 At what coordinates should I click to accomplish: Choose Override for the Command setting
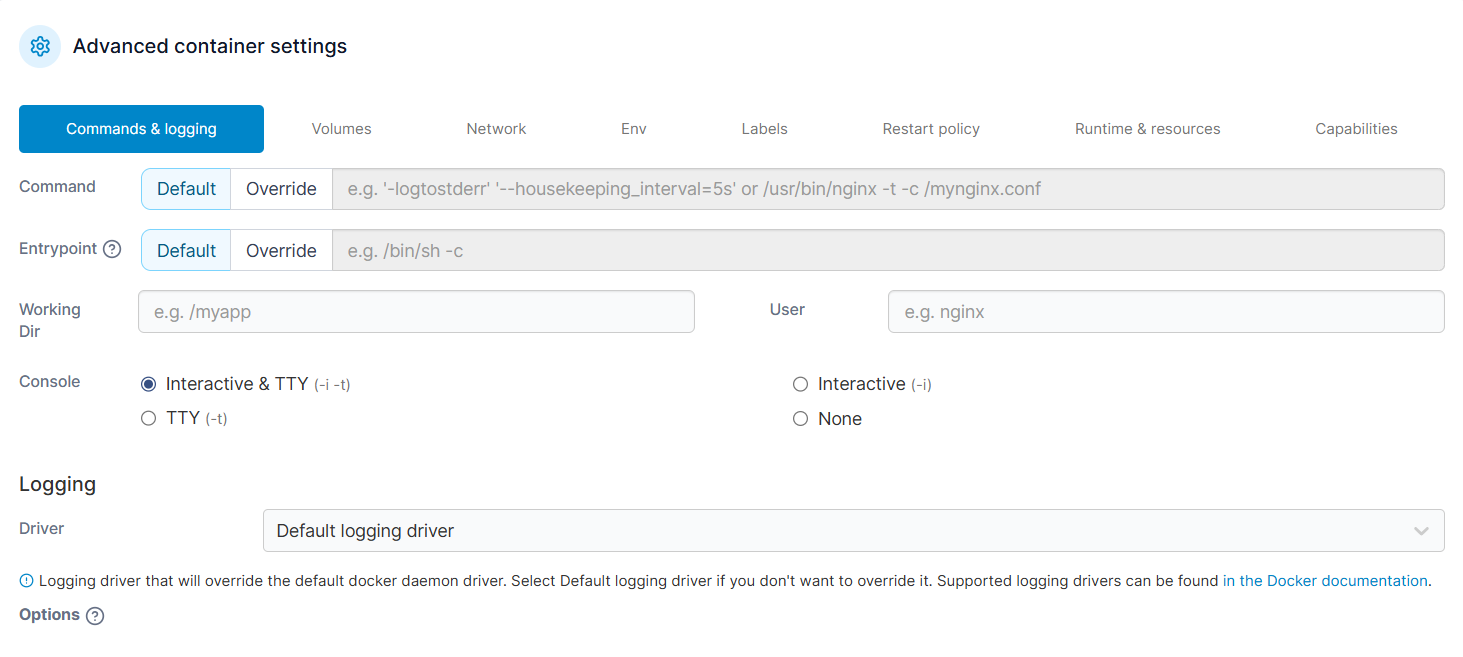(281, 189)
